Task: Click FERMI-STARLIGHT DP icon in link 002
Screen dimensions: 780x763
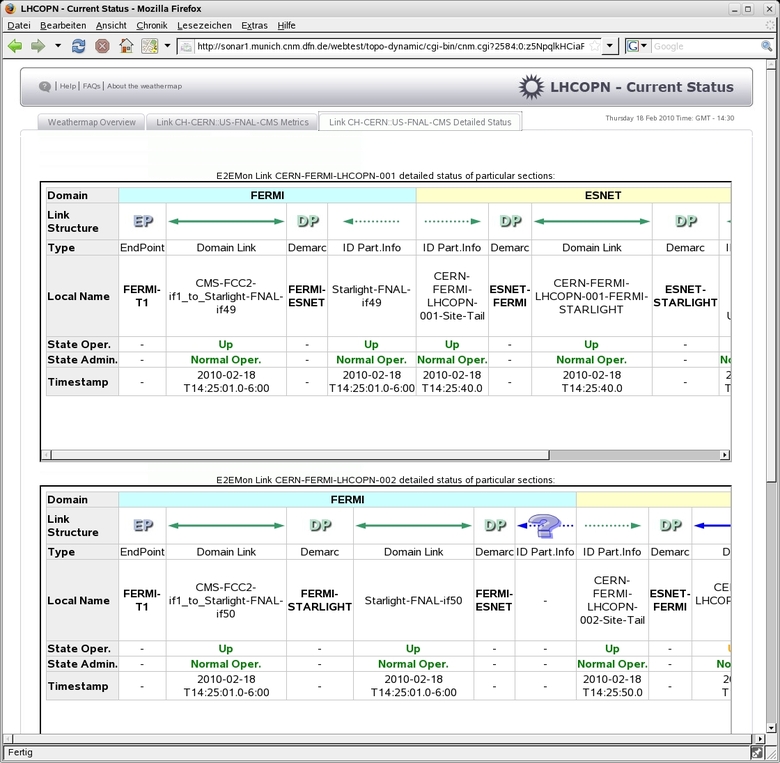Action: point(320,526)
